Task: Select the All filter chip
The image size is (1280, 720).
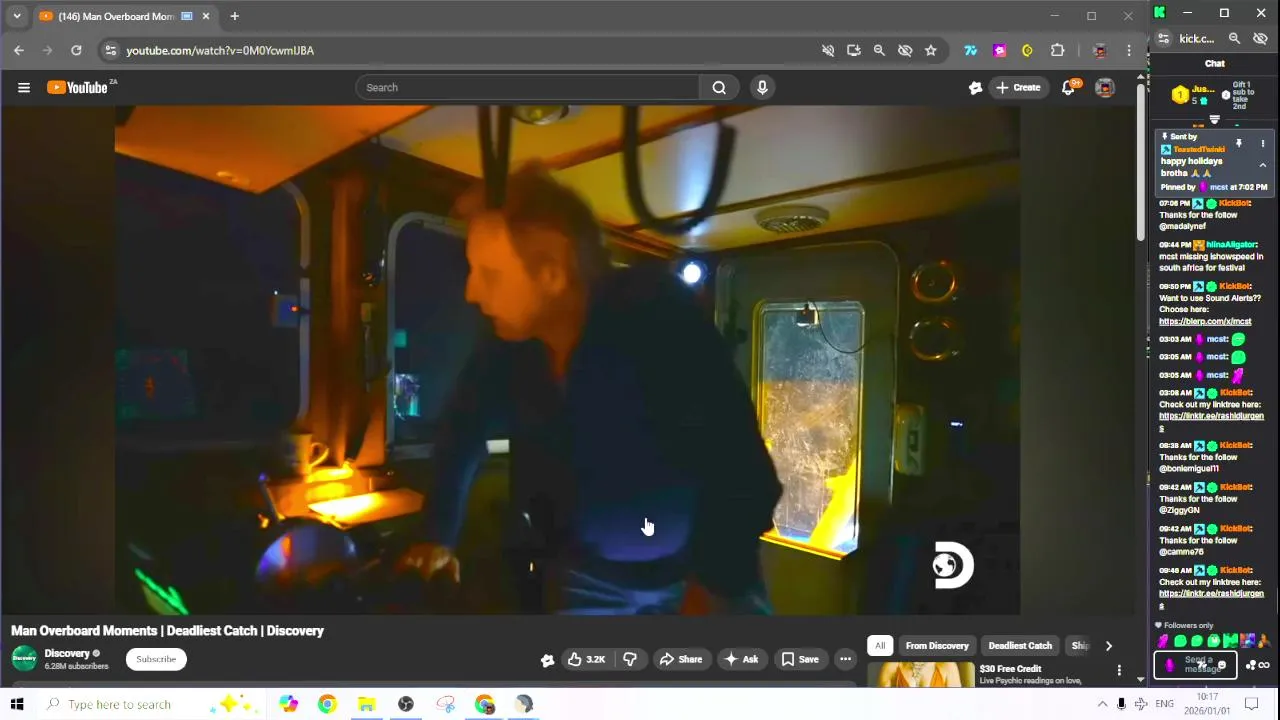Action: click(880, 646)
